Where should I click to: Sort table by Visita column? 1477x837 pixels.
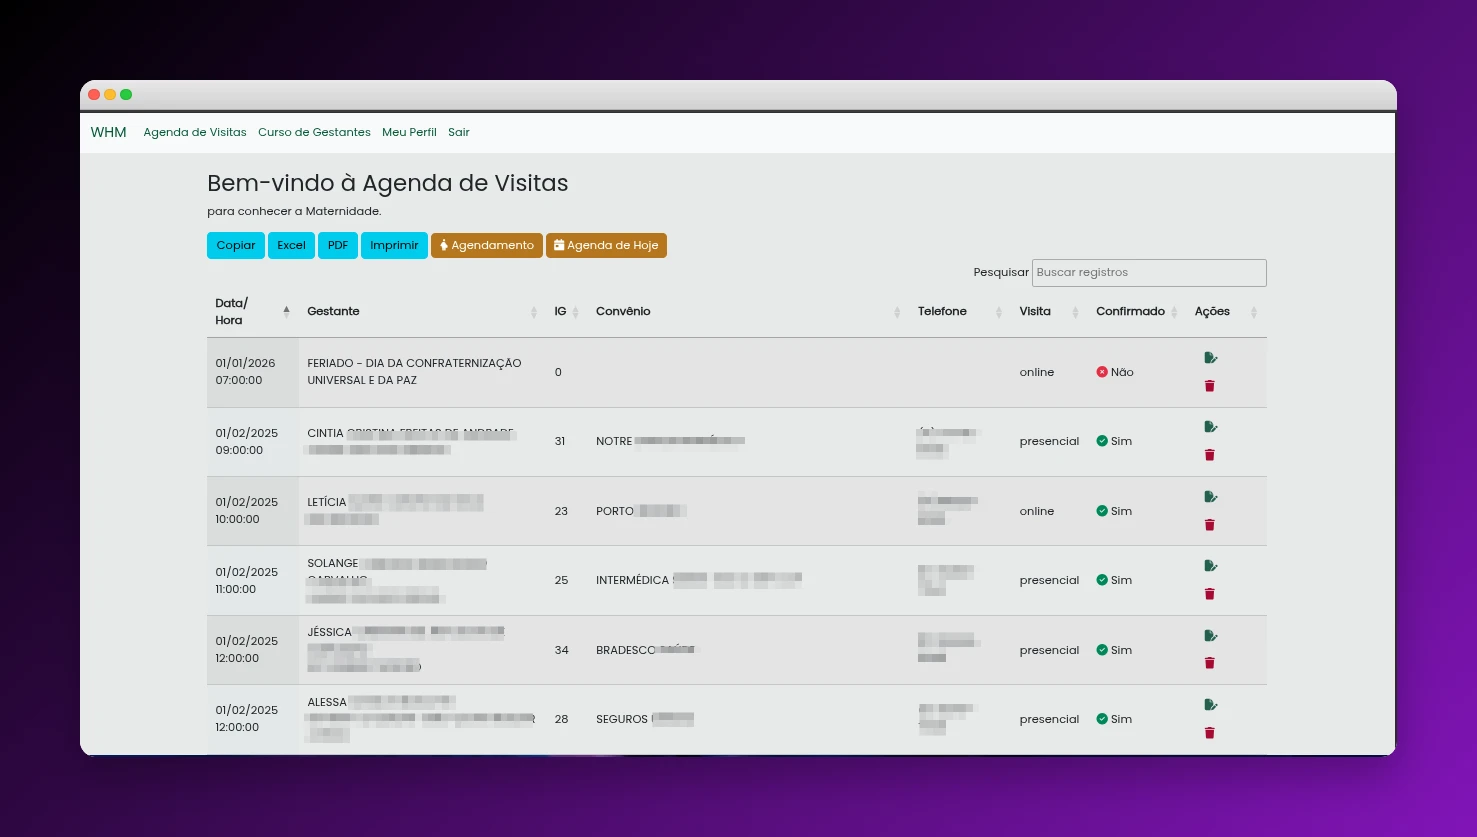point(1049,312)
